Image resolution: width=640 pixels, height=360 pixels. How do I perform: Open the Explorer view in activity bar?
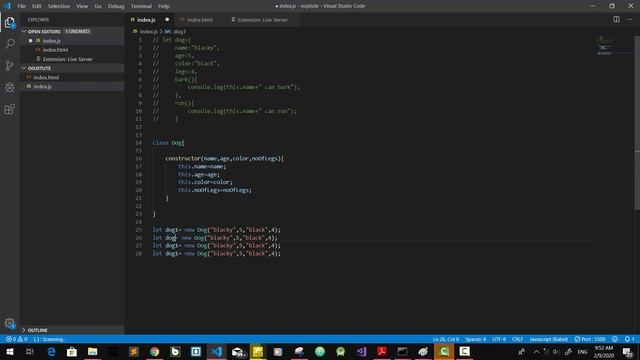pos(9,22)
